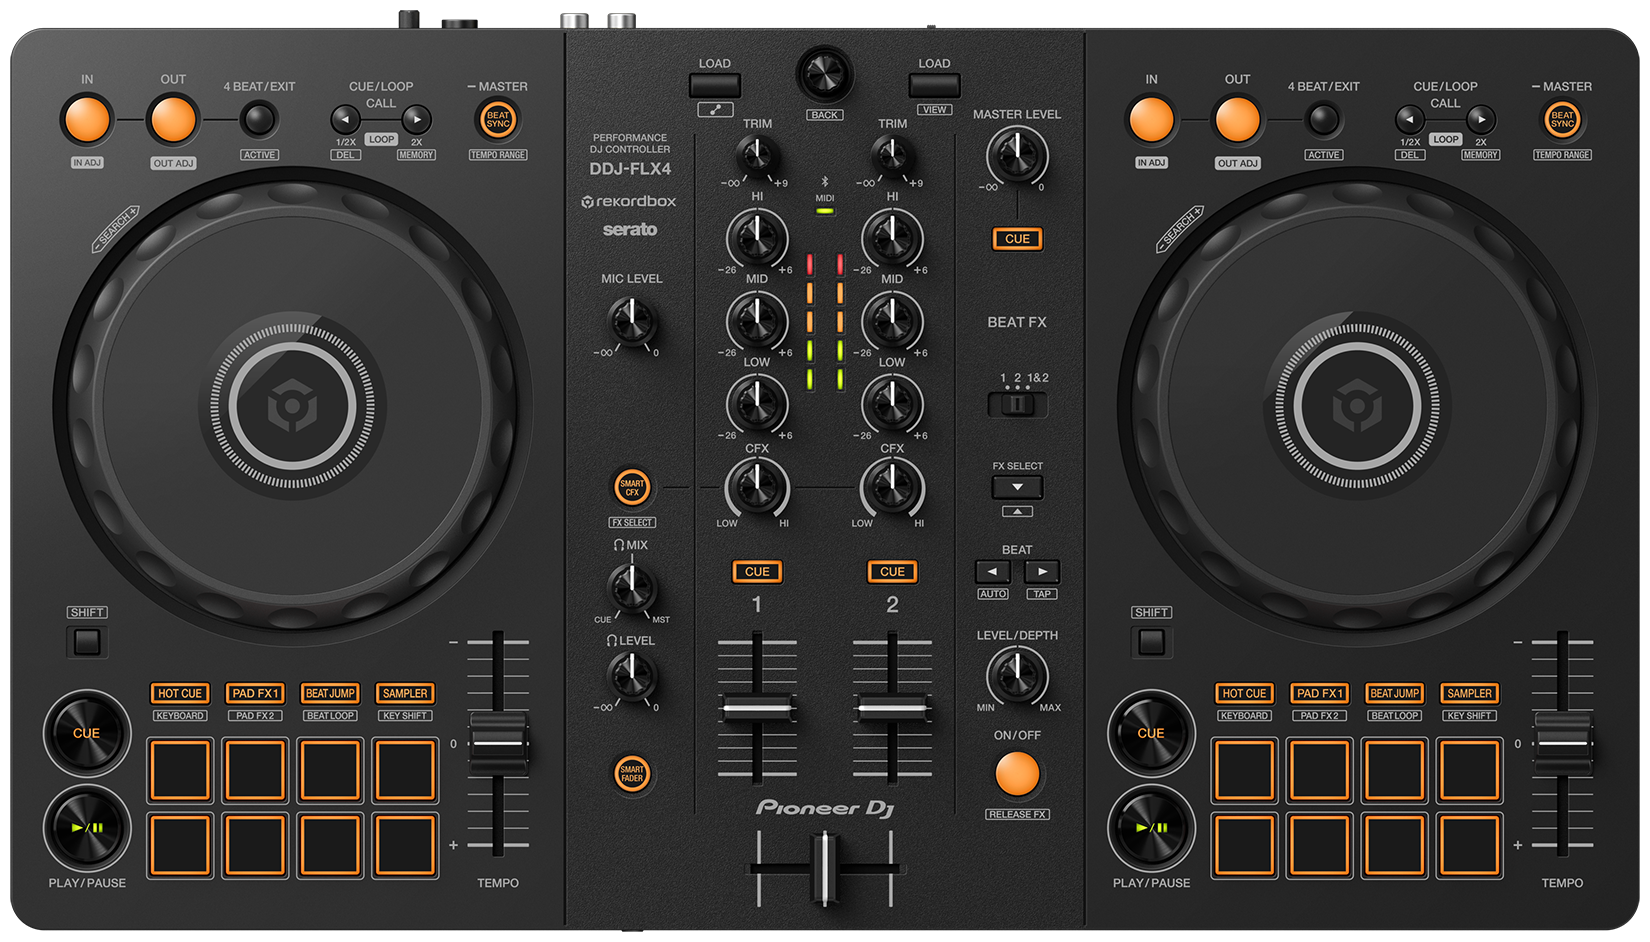This screenshot has width=1650, height=942.
Task: Click the right deck TEMPO slider
Action: (x=1562, y=743)
